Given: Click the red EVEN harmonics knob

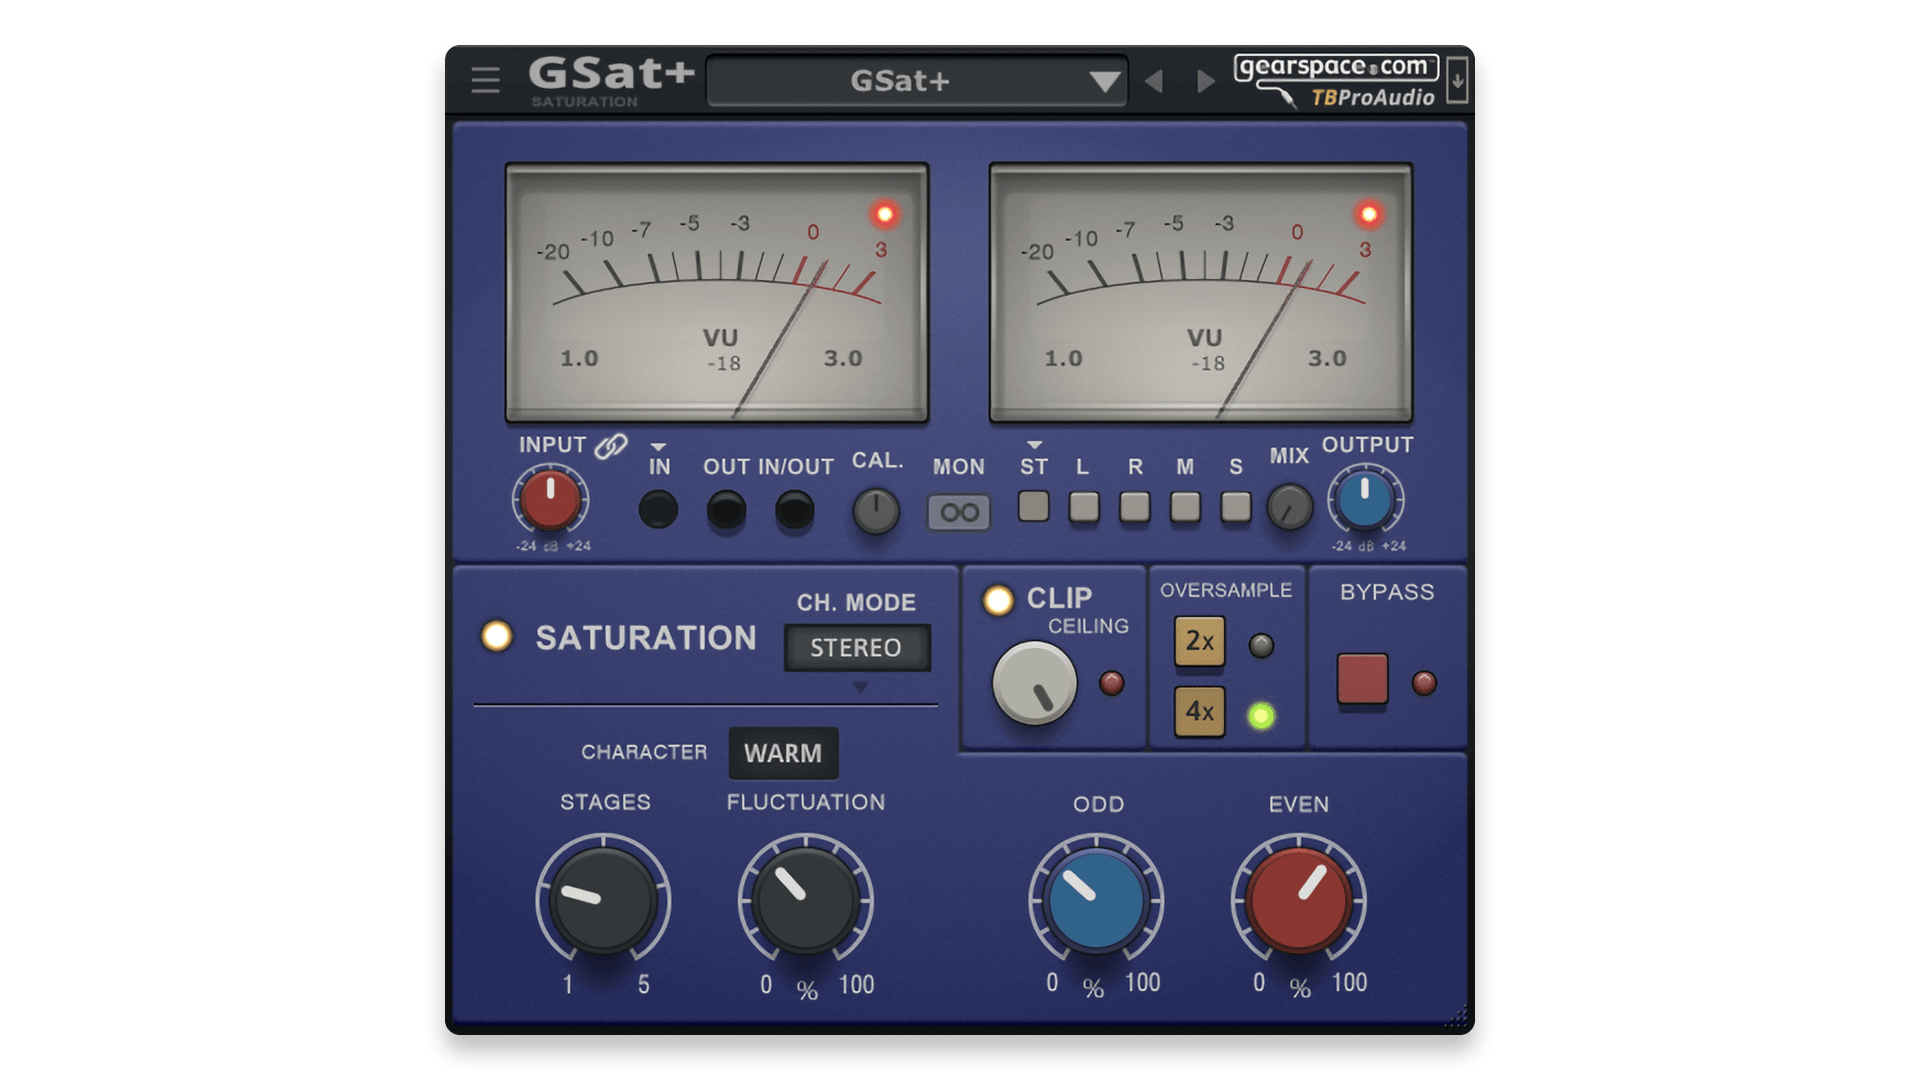Looking at the screenshot, I should click(x=1298, y=900).
